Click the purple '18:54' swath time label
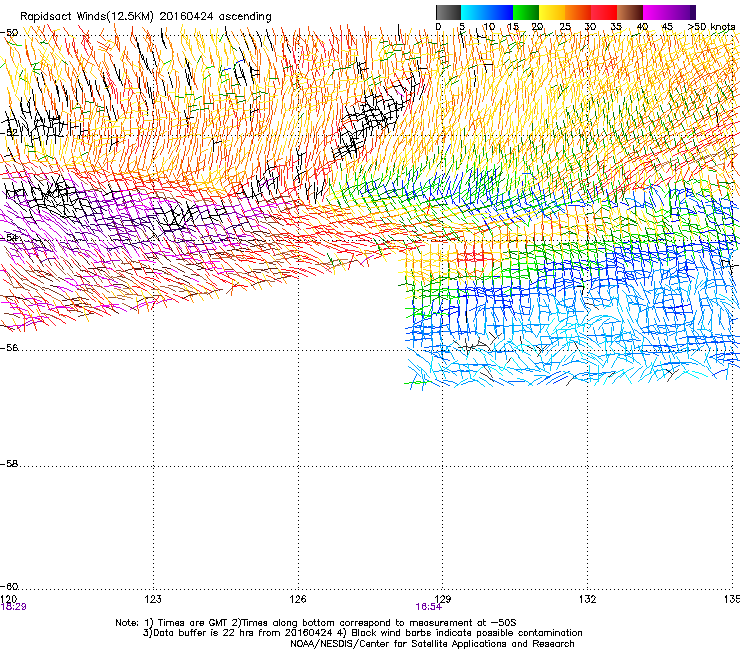 429,607
